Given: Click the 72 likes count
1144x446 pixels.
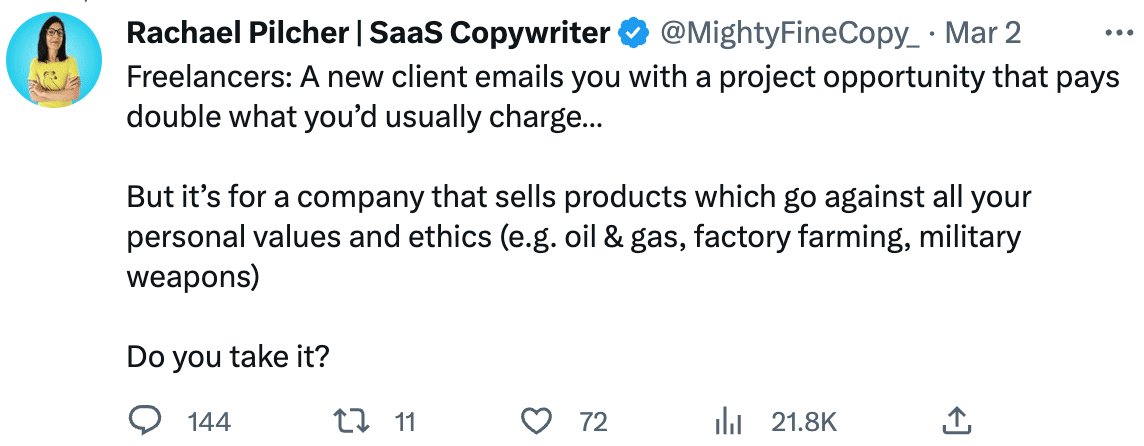Looking at the screenshot, I should coord(593,422).
